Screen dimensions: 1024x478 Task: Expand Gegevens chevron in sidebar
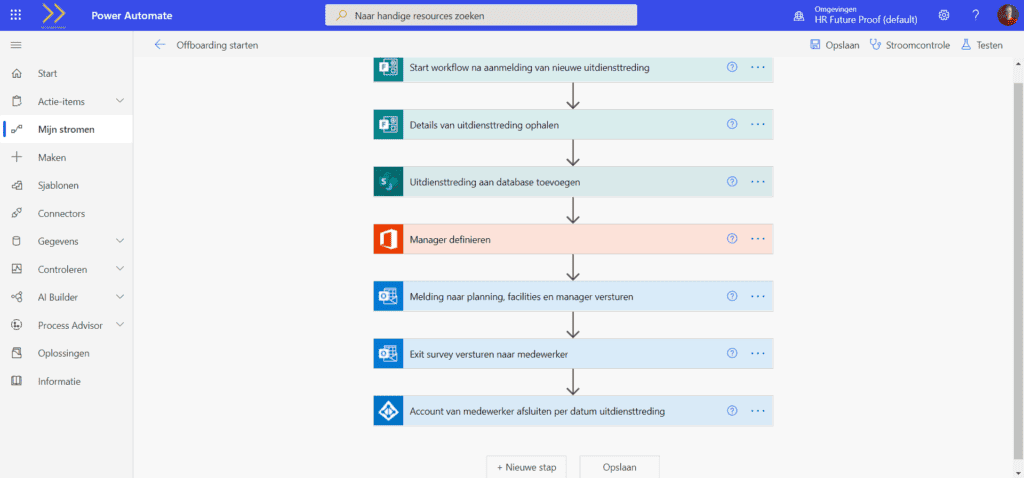coord(120,241)
